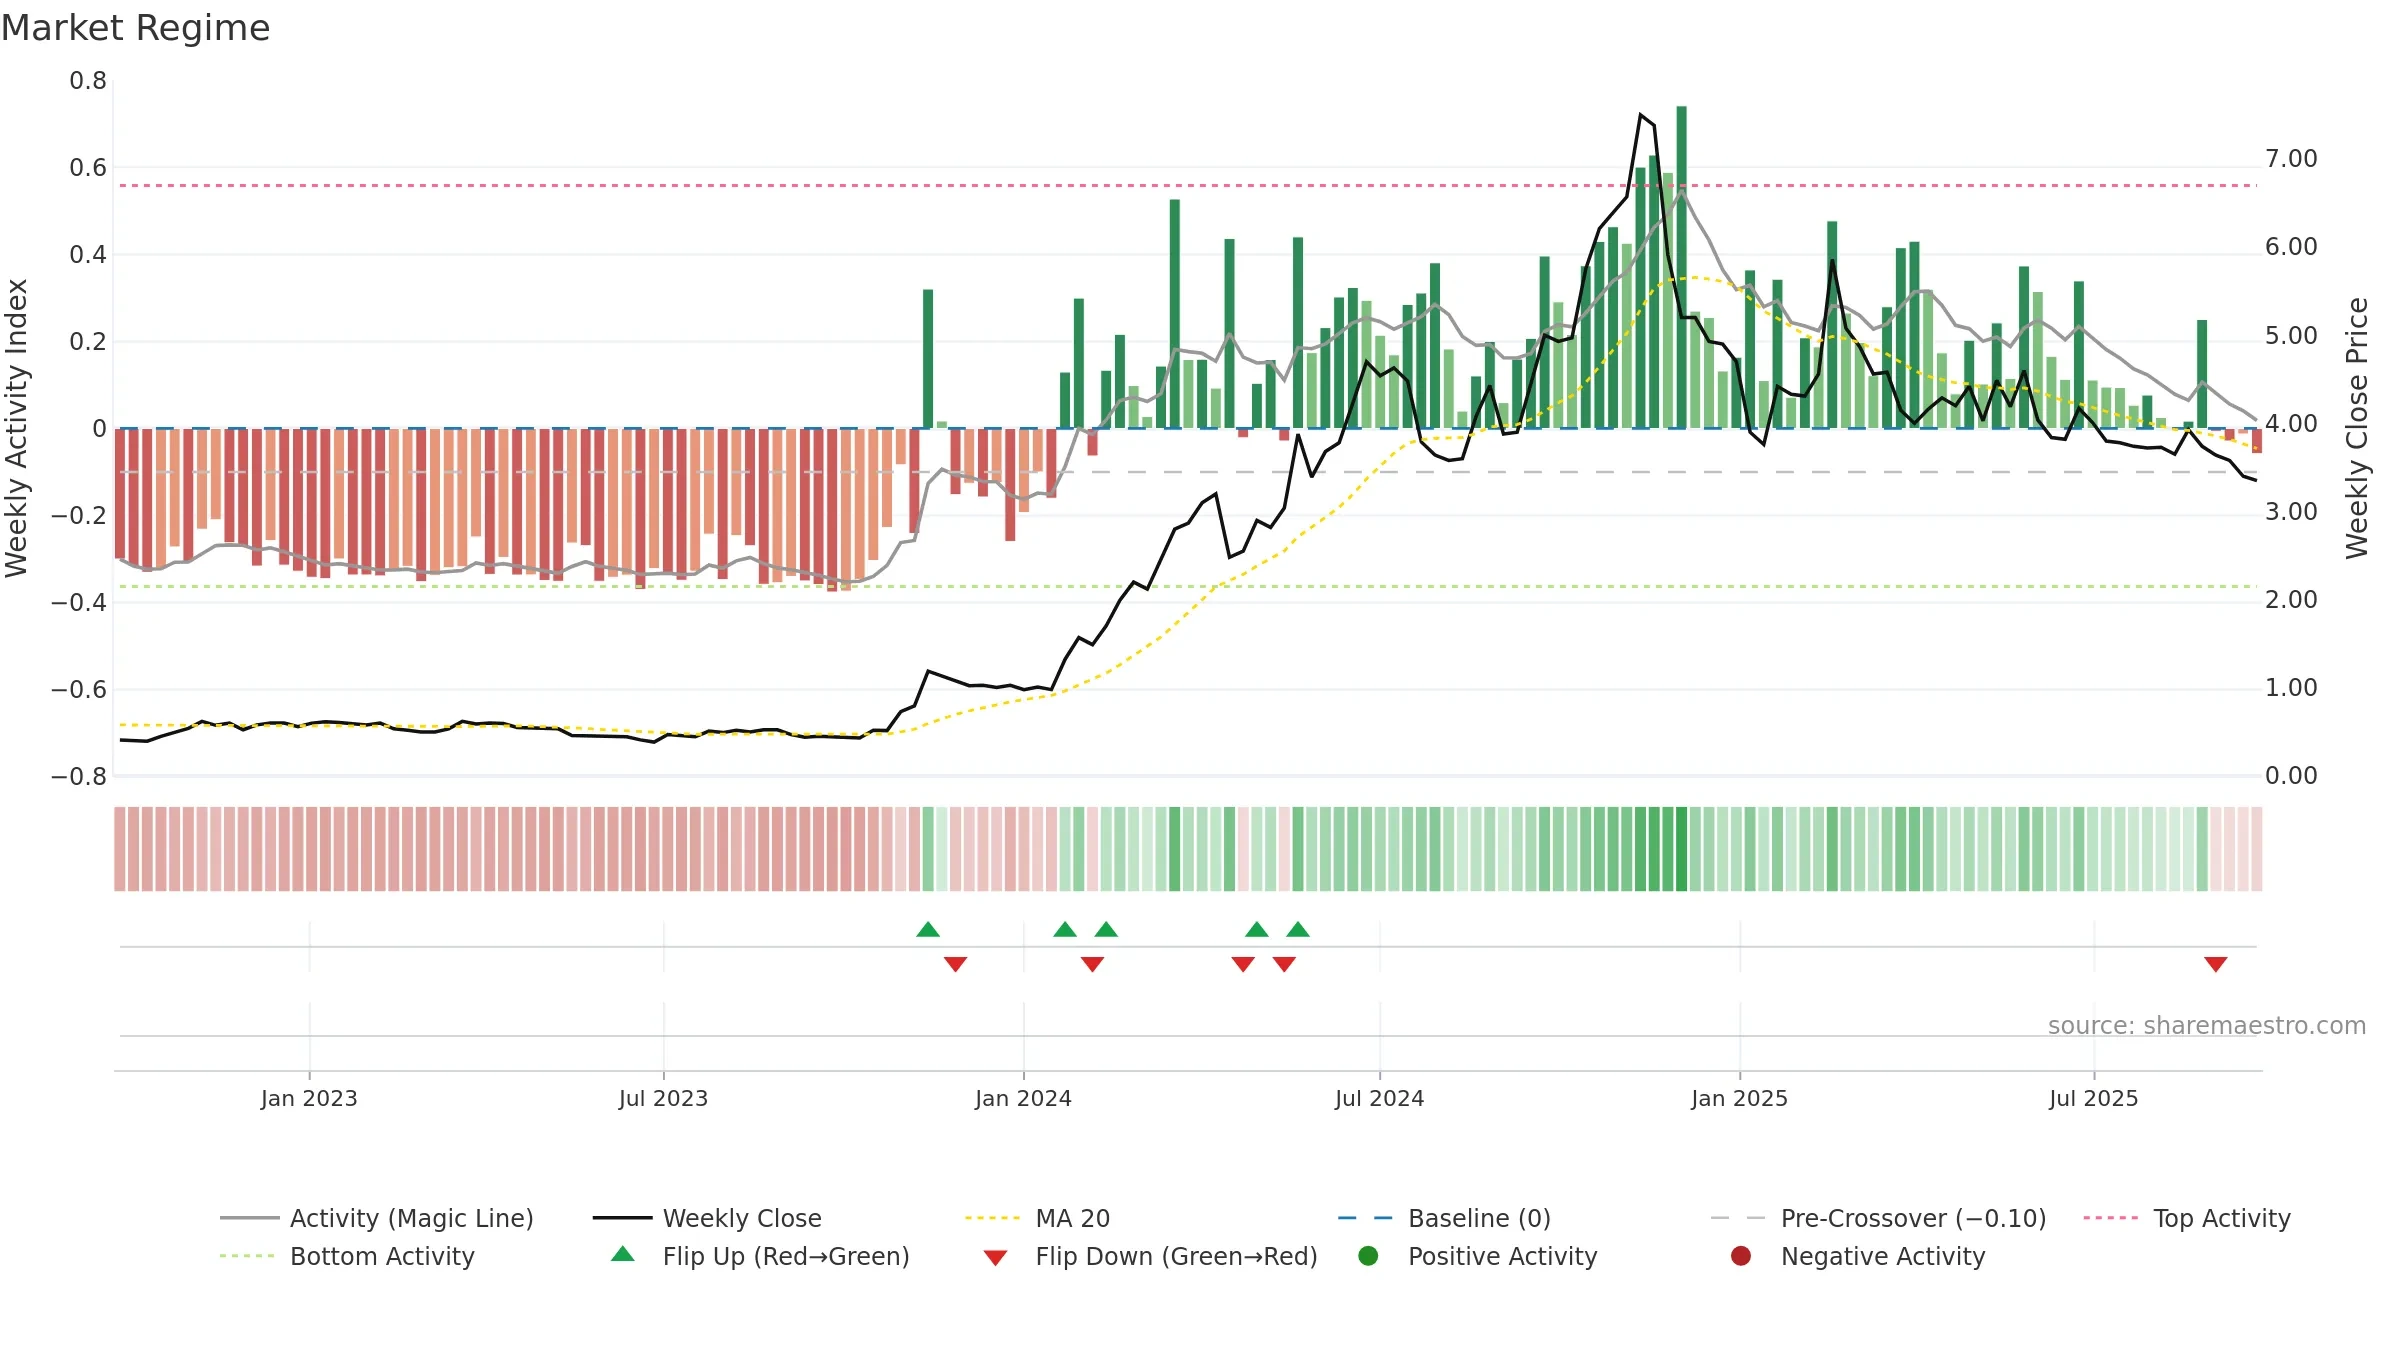Click the Jul 2025 axis label
This screenshot has height=1350, width=2400.
coord(2093,1098)
